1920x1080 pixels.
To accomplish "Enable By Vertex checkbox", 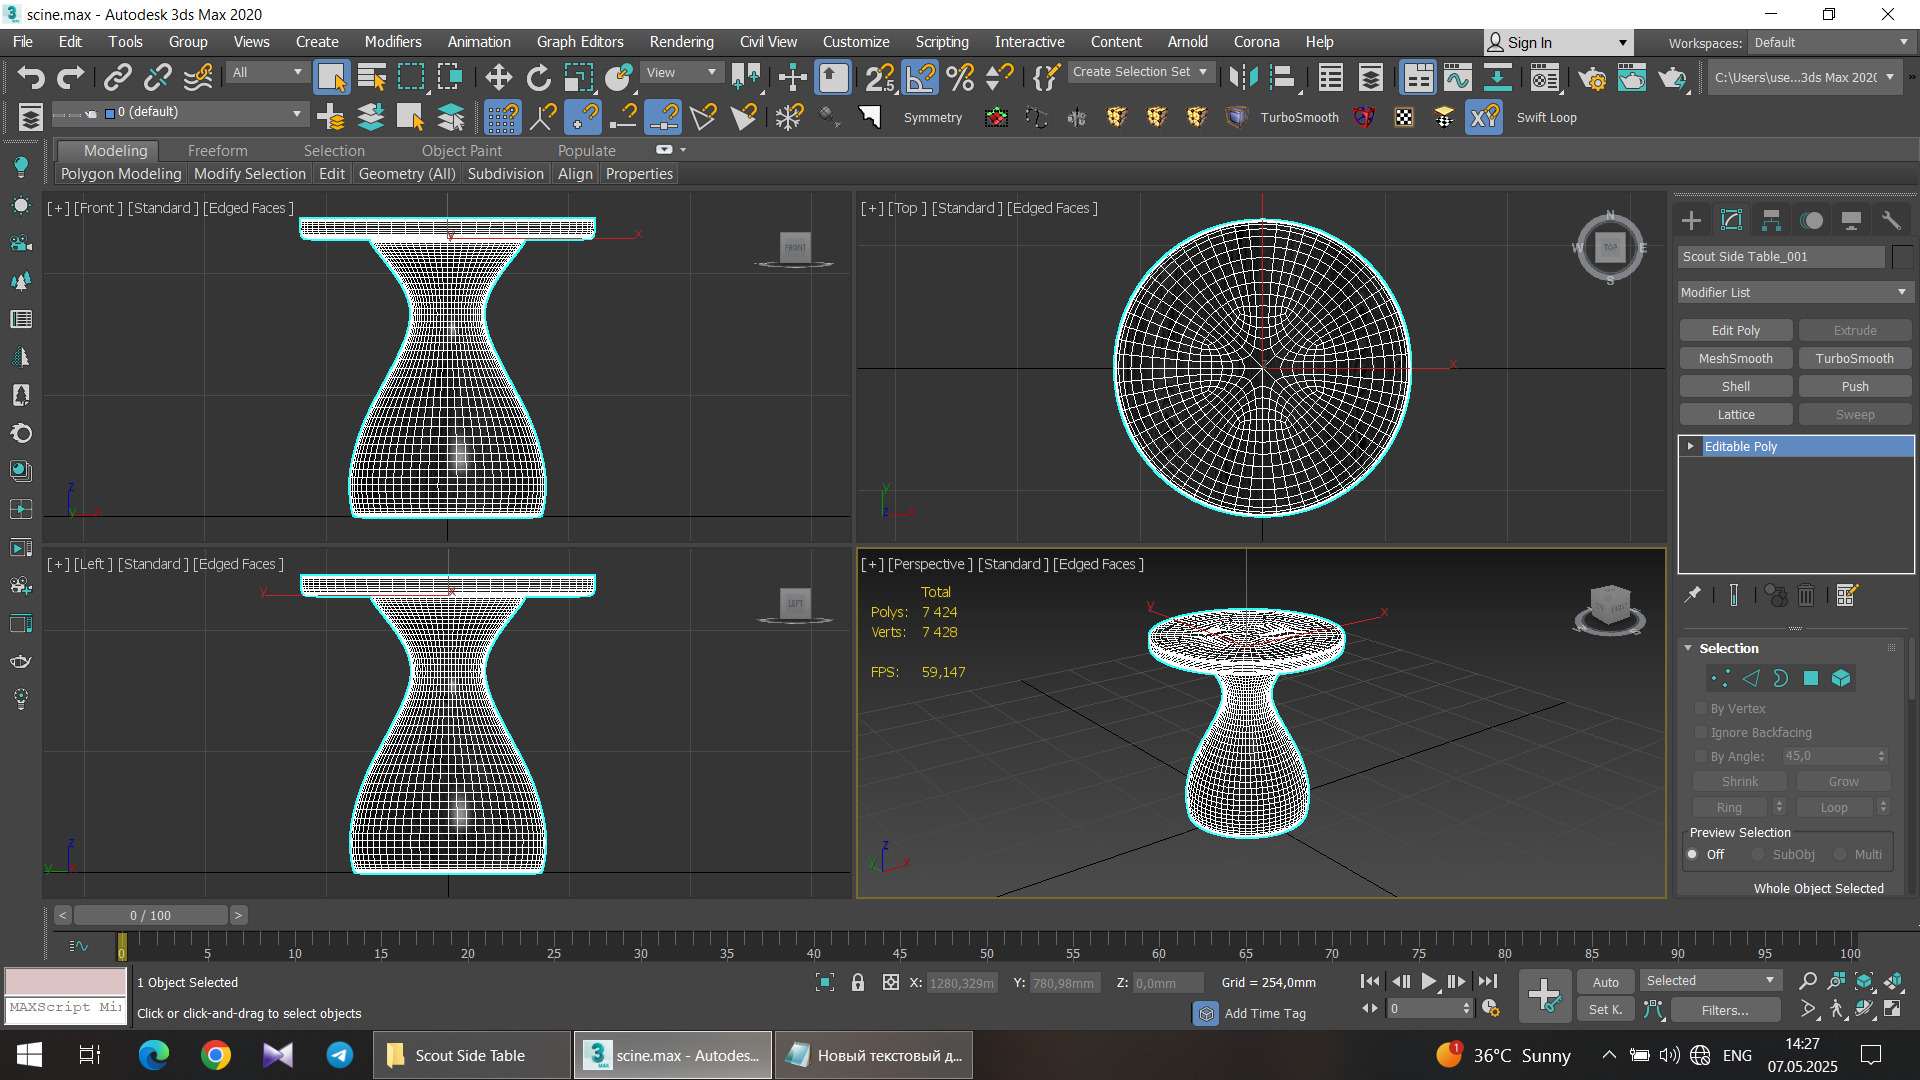I will point(1700,708).
